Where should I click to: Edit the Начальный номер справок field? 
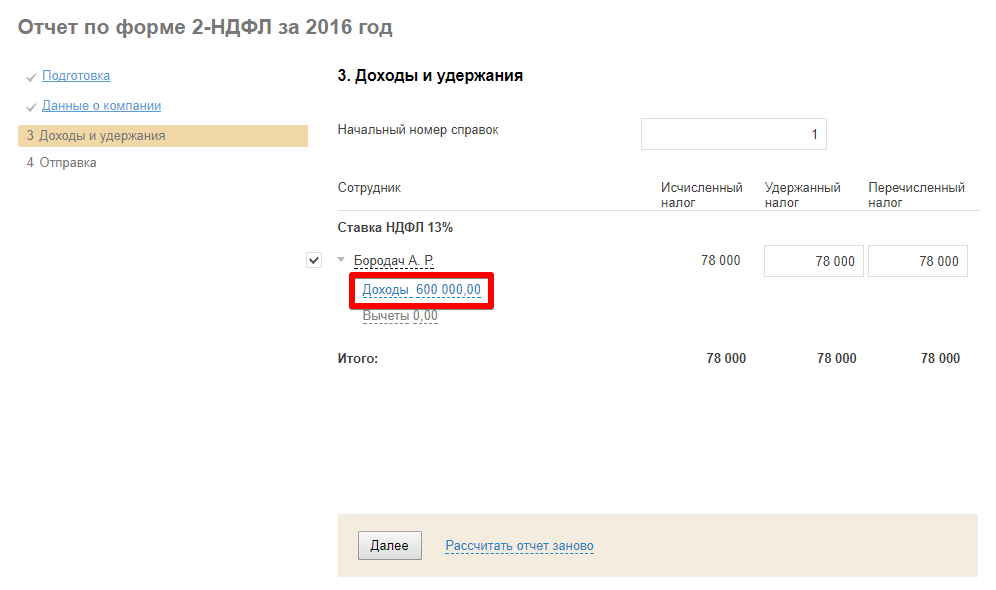pyautogui.click(x=733, y=134)
